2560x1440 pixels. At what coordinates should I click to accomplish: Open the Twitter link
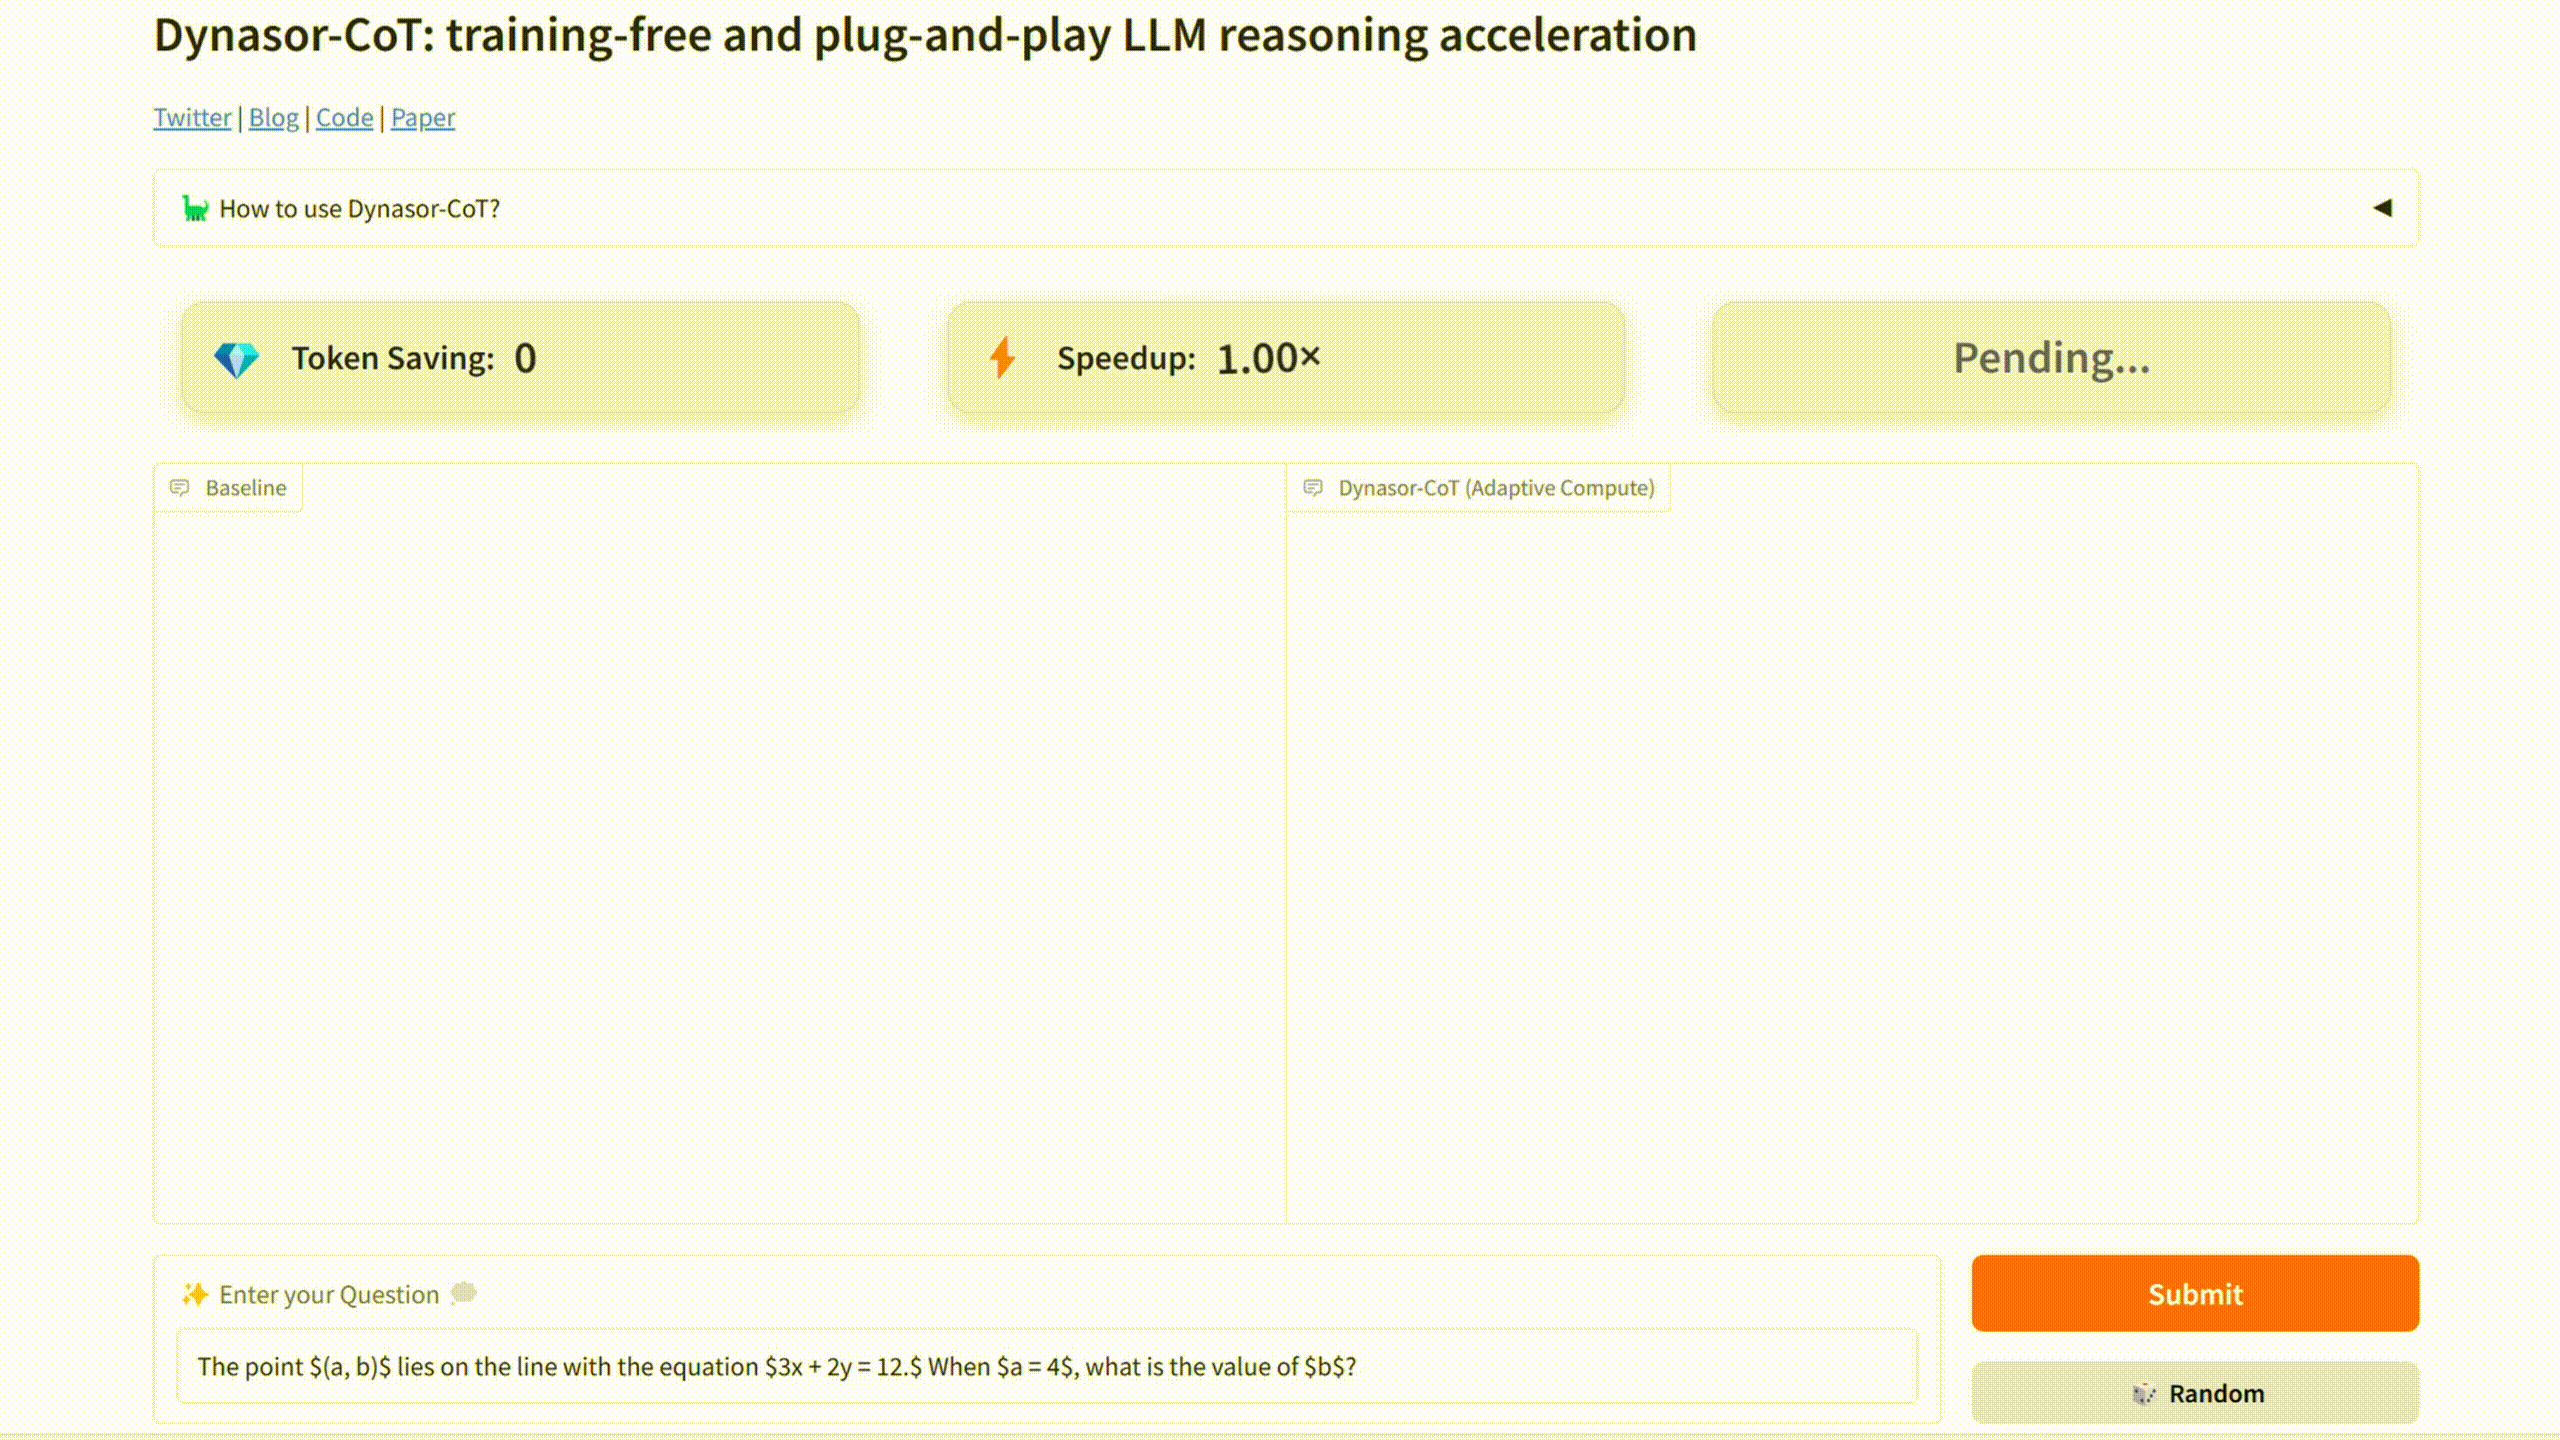click(x=192, y=118)
